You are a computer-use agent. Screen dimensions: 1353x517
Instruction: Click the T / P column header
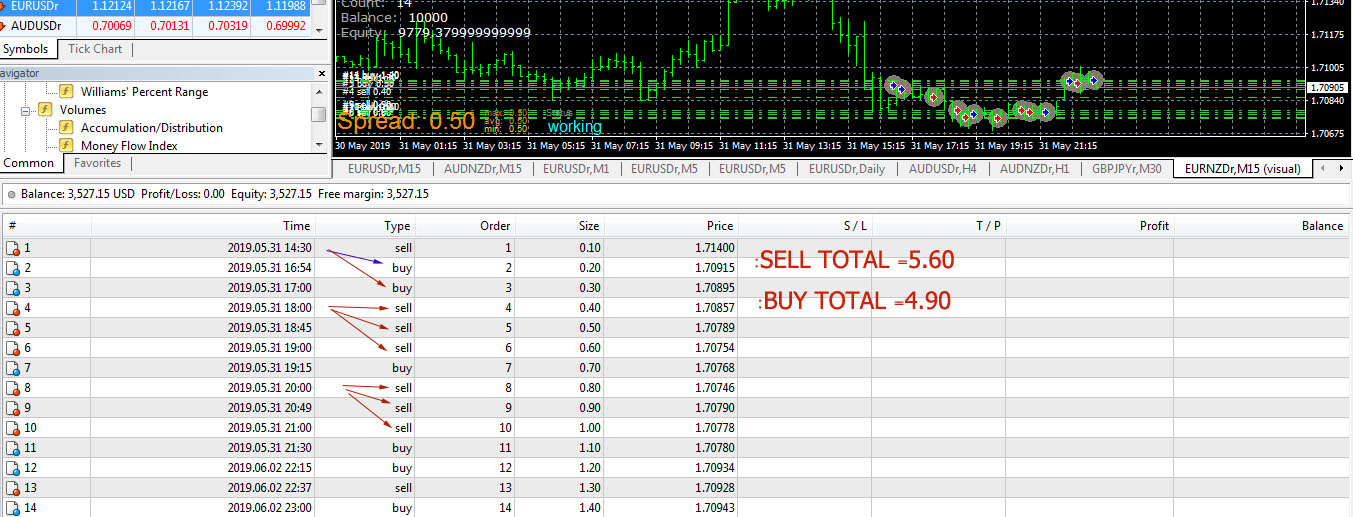pos(939,226)
